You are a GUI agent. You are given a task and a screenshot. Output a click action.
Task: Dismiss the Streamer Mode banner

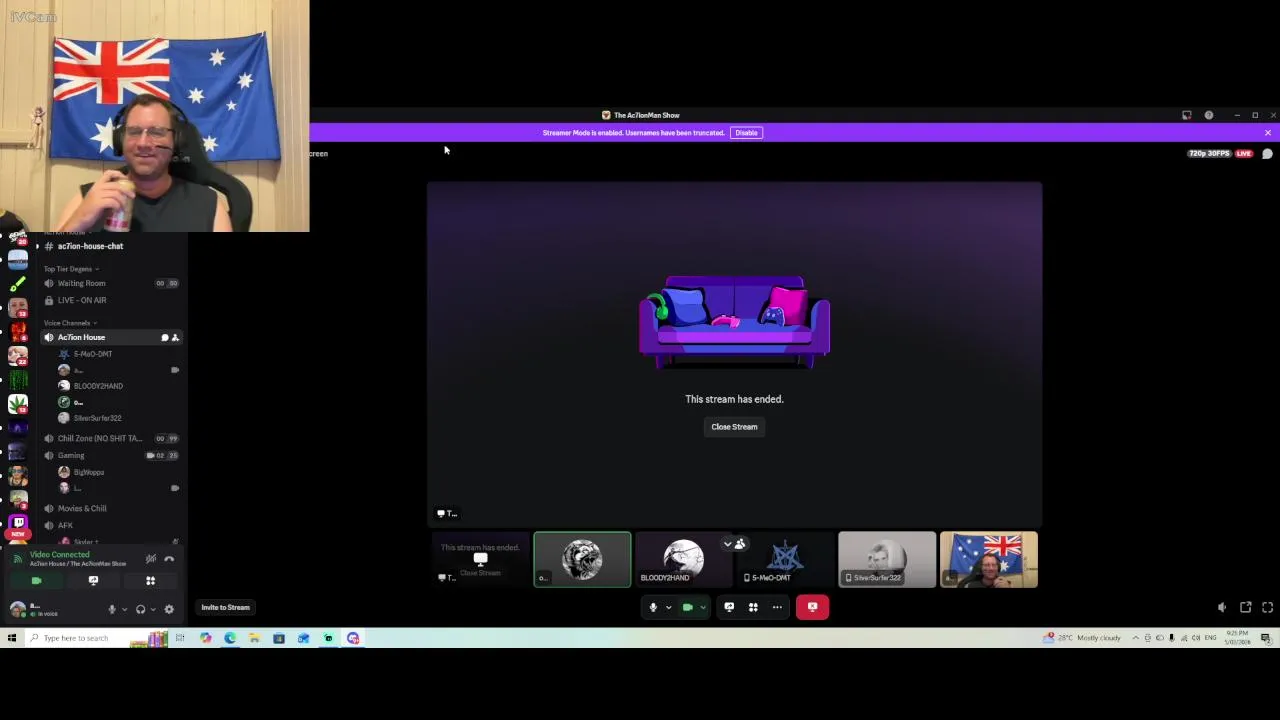coord(1267,133)
